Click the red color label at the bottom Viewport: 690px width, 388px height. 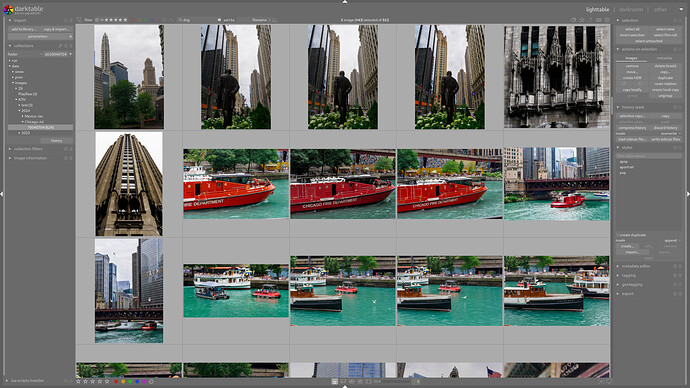[116, 381]
